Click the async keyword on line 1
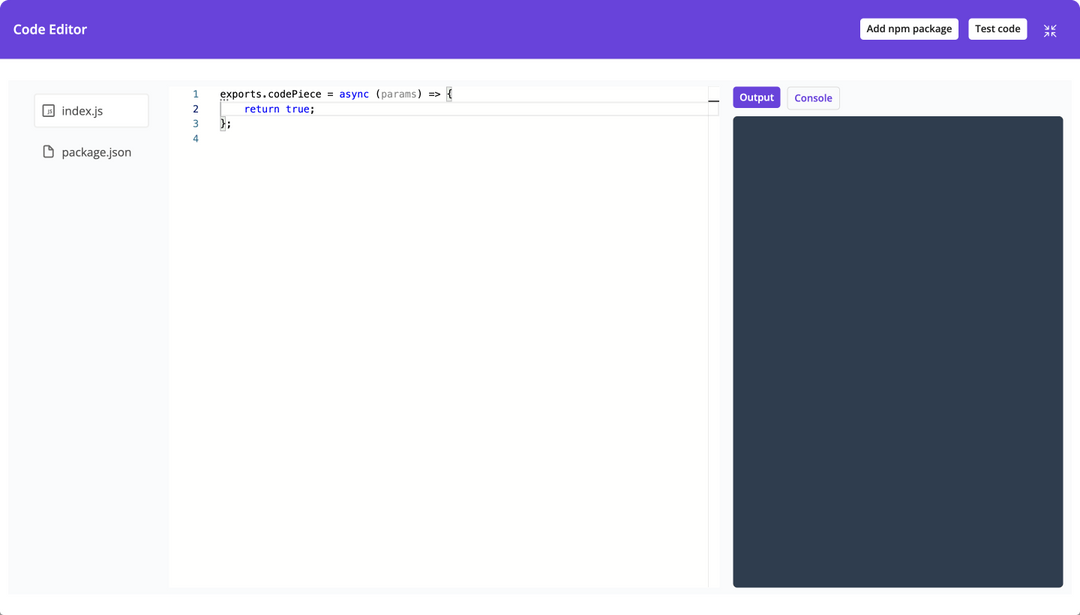 (x=353, y=93)
